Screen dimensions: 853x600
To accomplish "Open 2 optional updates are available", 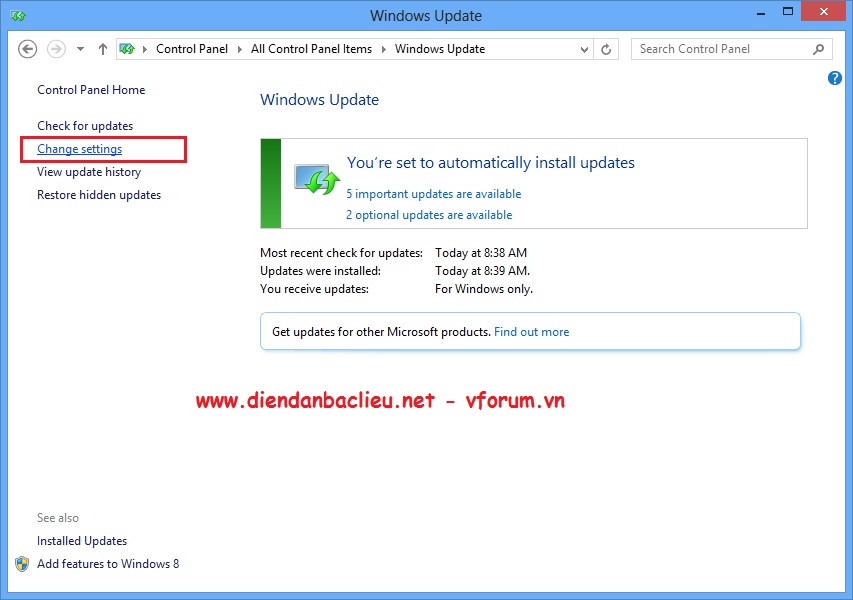I will pyautogui.click(x=429, y=215).
